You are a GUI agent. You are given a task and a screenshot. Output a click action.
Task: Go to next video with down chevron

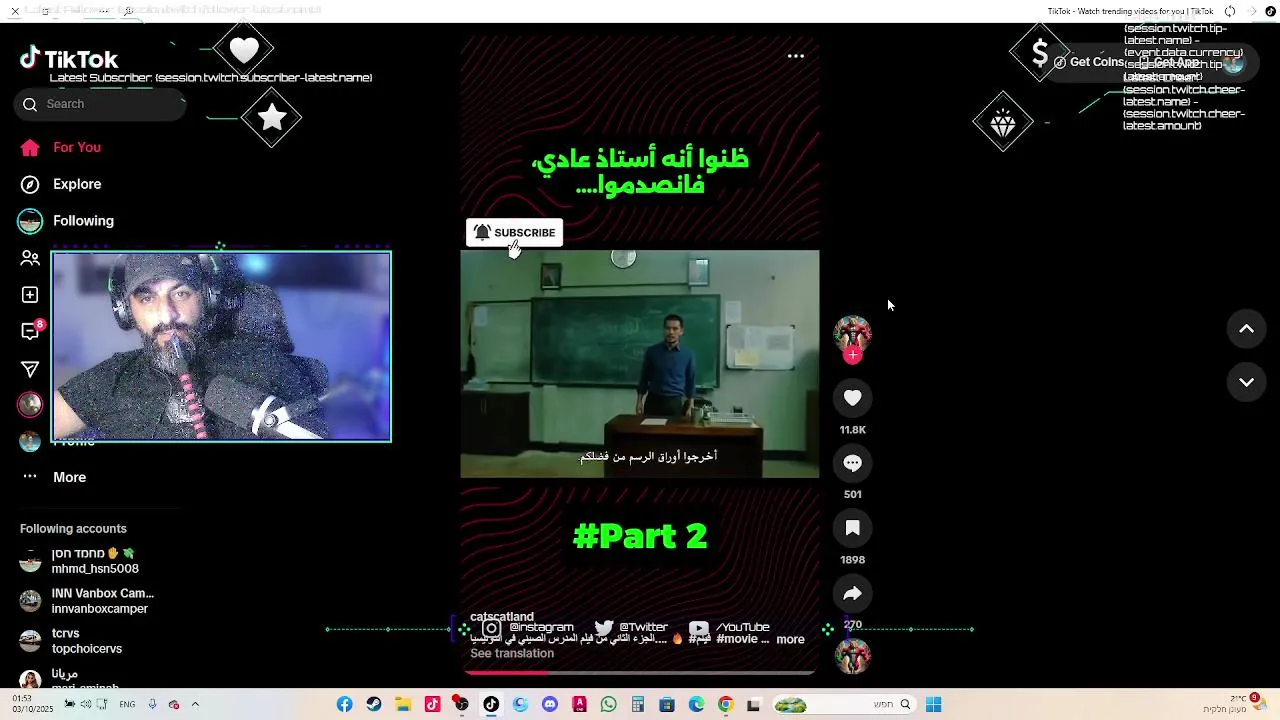point(1246,382)
